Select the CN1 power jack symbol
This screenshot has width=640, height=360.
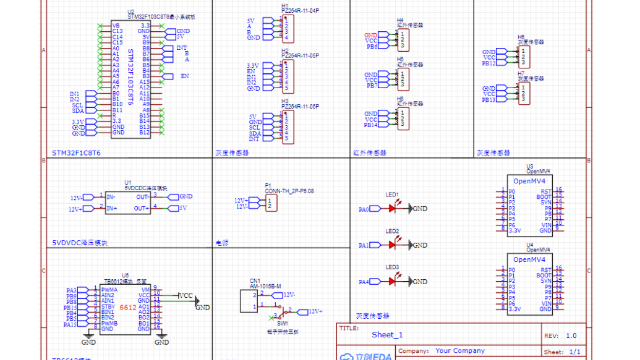(249, 301)
